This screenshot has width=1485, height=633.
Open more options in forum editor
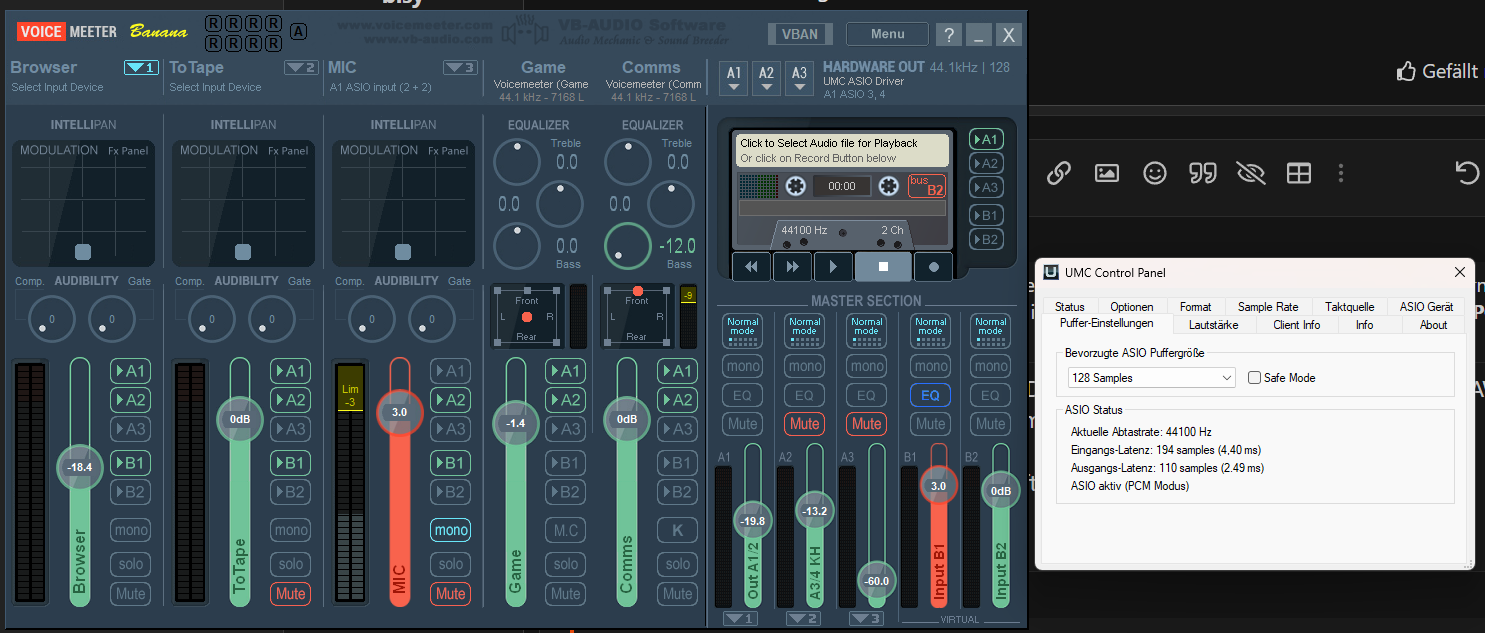tap(1342, 173)
